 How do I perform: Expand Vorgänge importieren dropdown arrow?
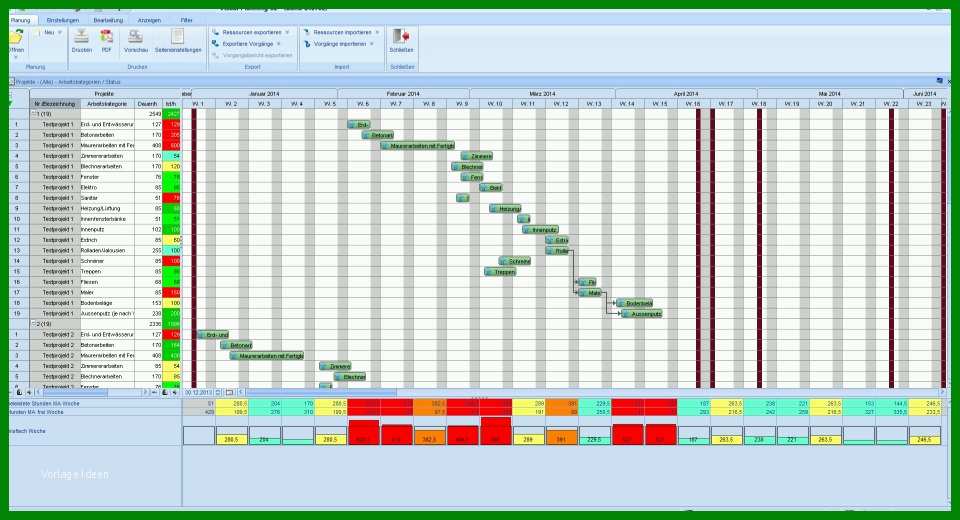372,43
